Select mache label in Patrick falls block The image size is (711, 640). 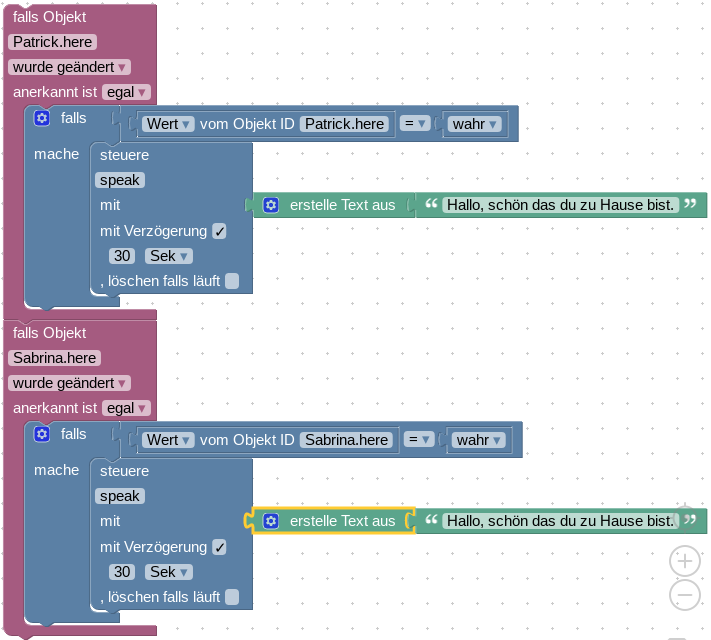click(x=56, y=154)
